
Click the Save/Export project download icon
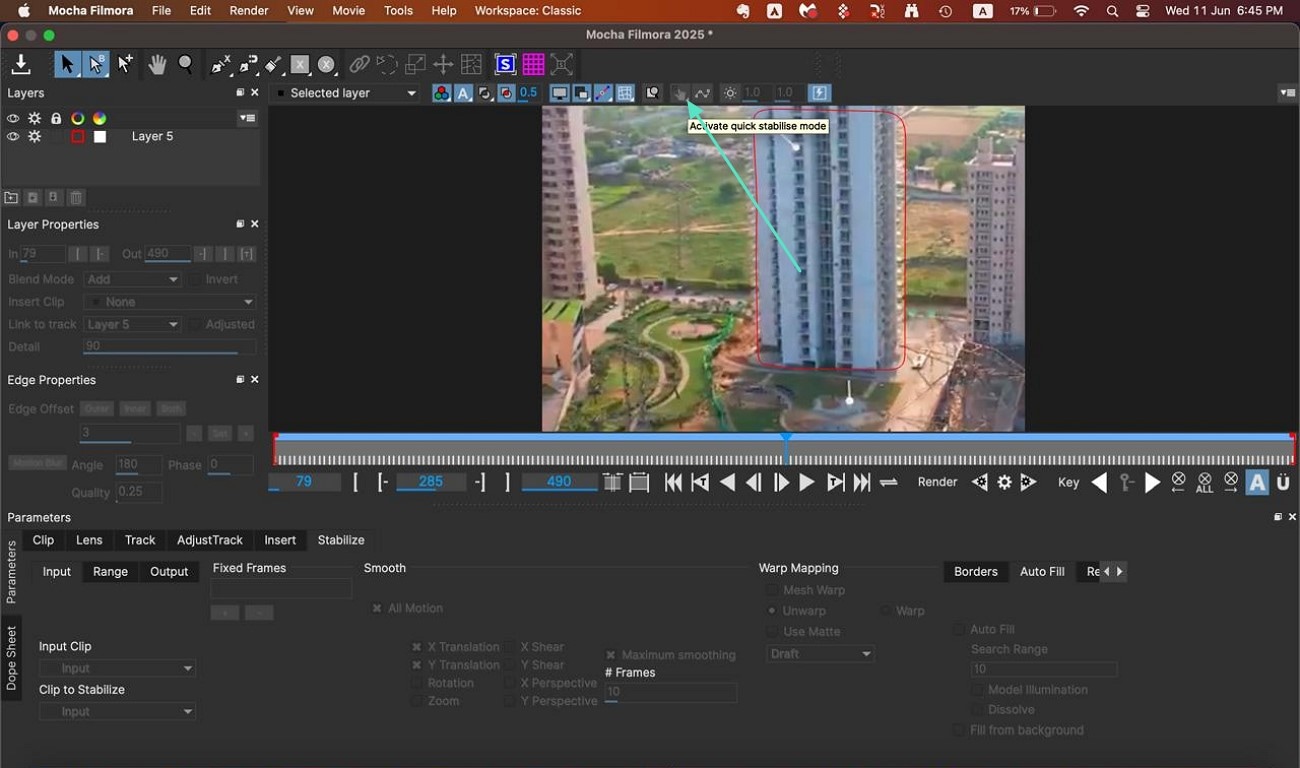coord(20,65)
